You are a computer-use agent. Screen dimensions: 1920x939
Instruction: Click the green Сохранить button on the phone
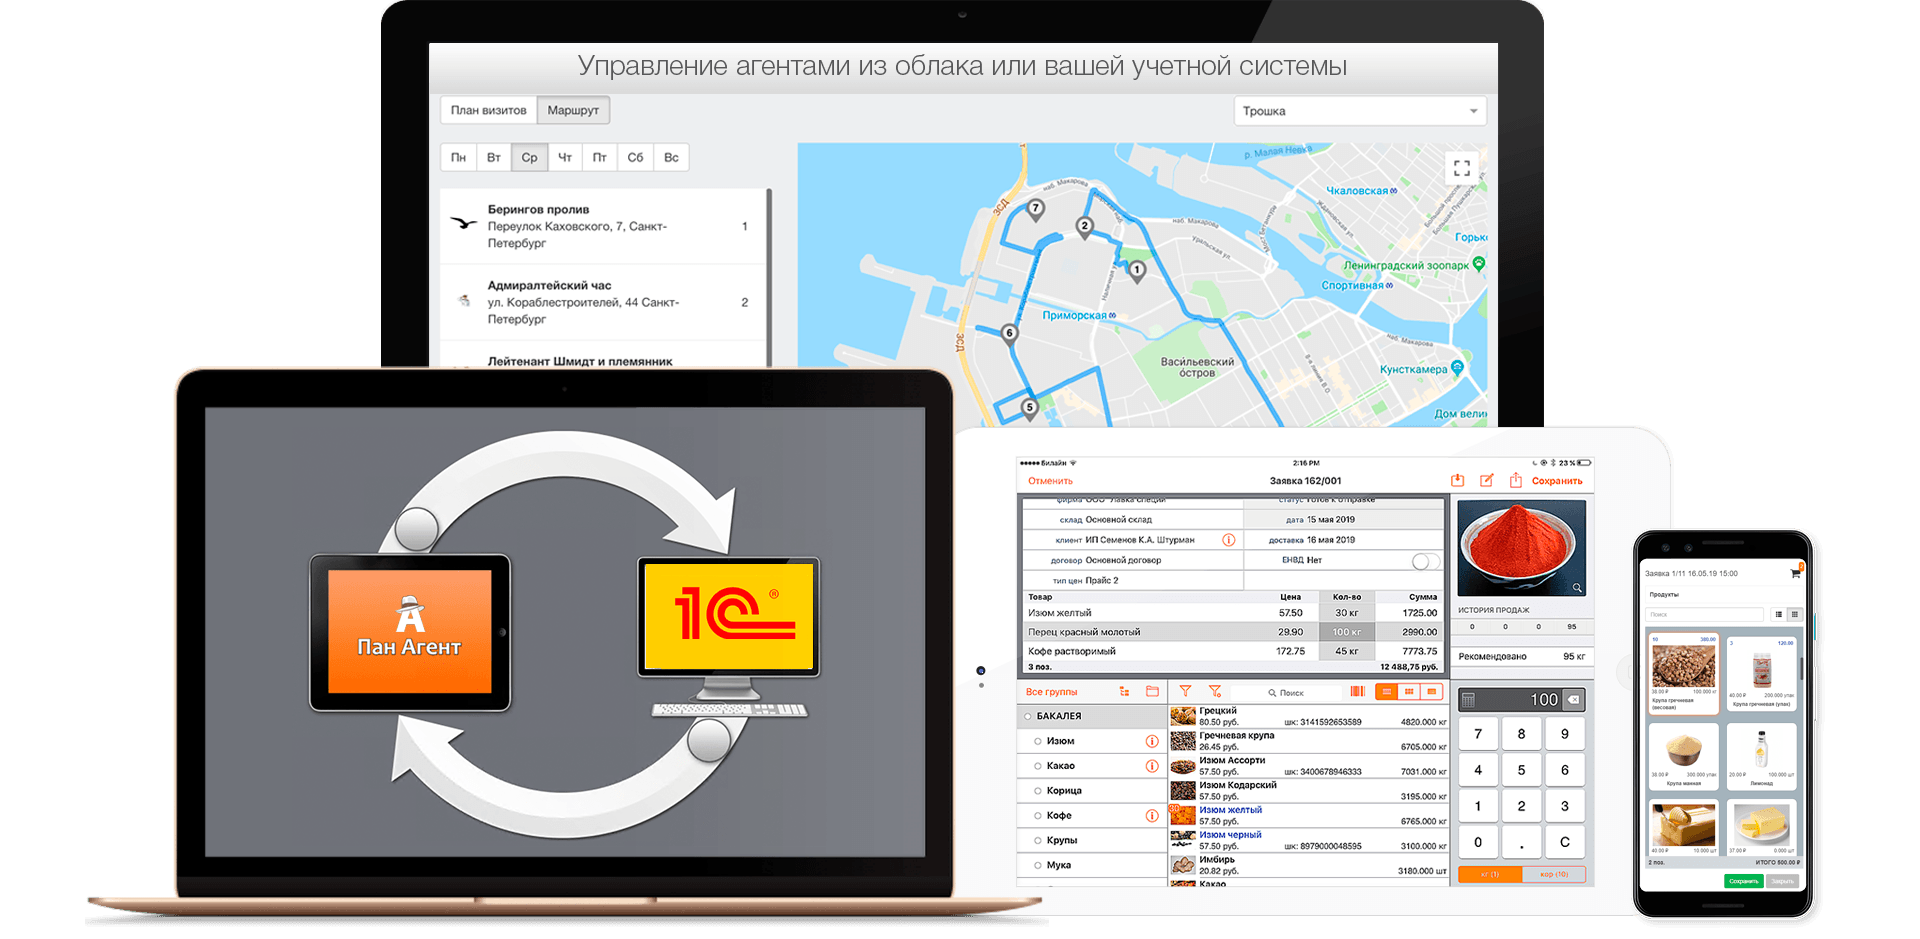(x=1743, y=881)
